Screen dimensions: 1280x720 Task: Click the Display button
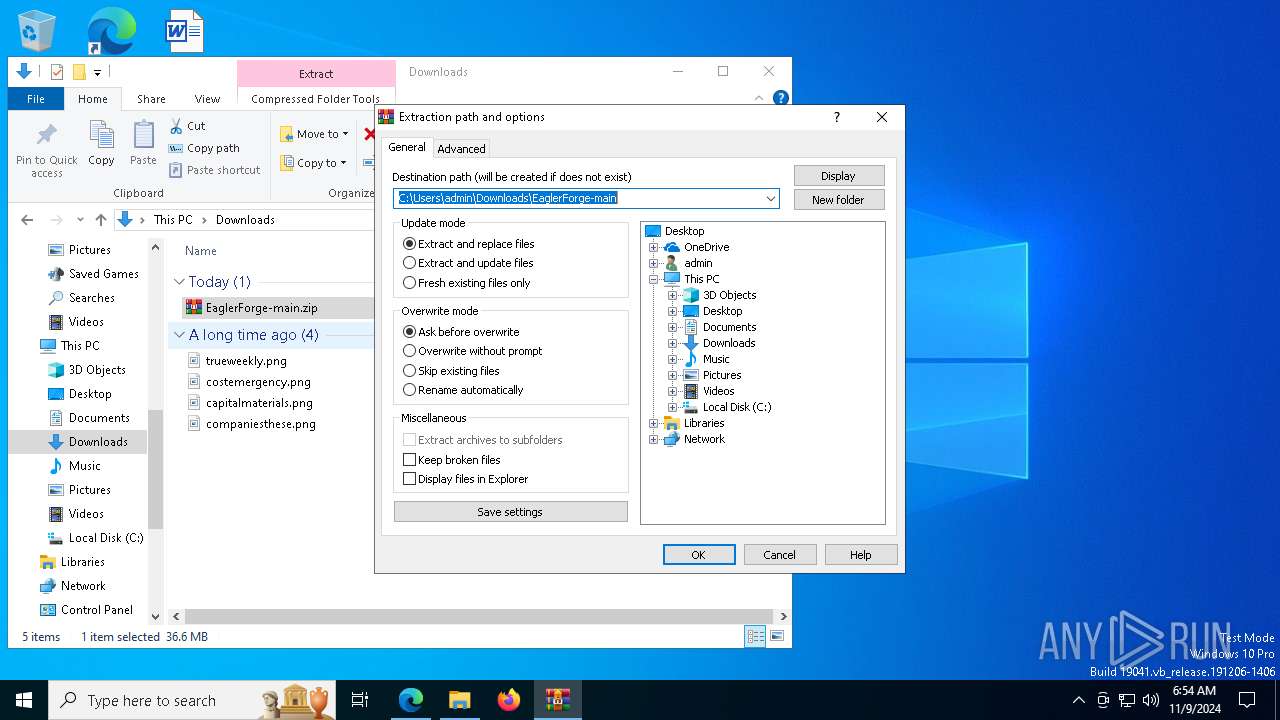point(838,176)
